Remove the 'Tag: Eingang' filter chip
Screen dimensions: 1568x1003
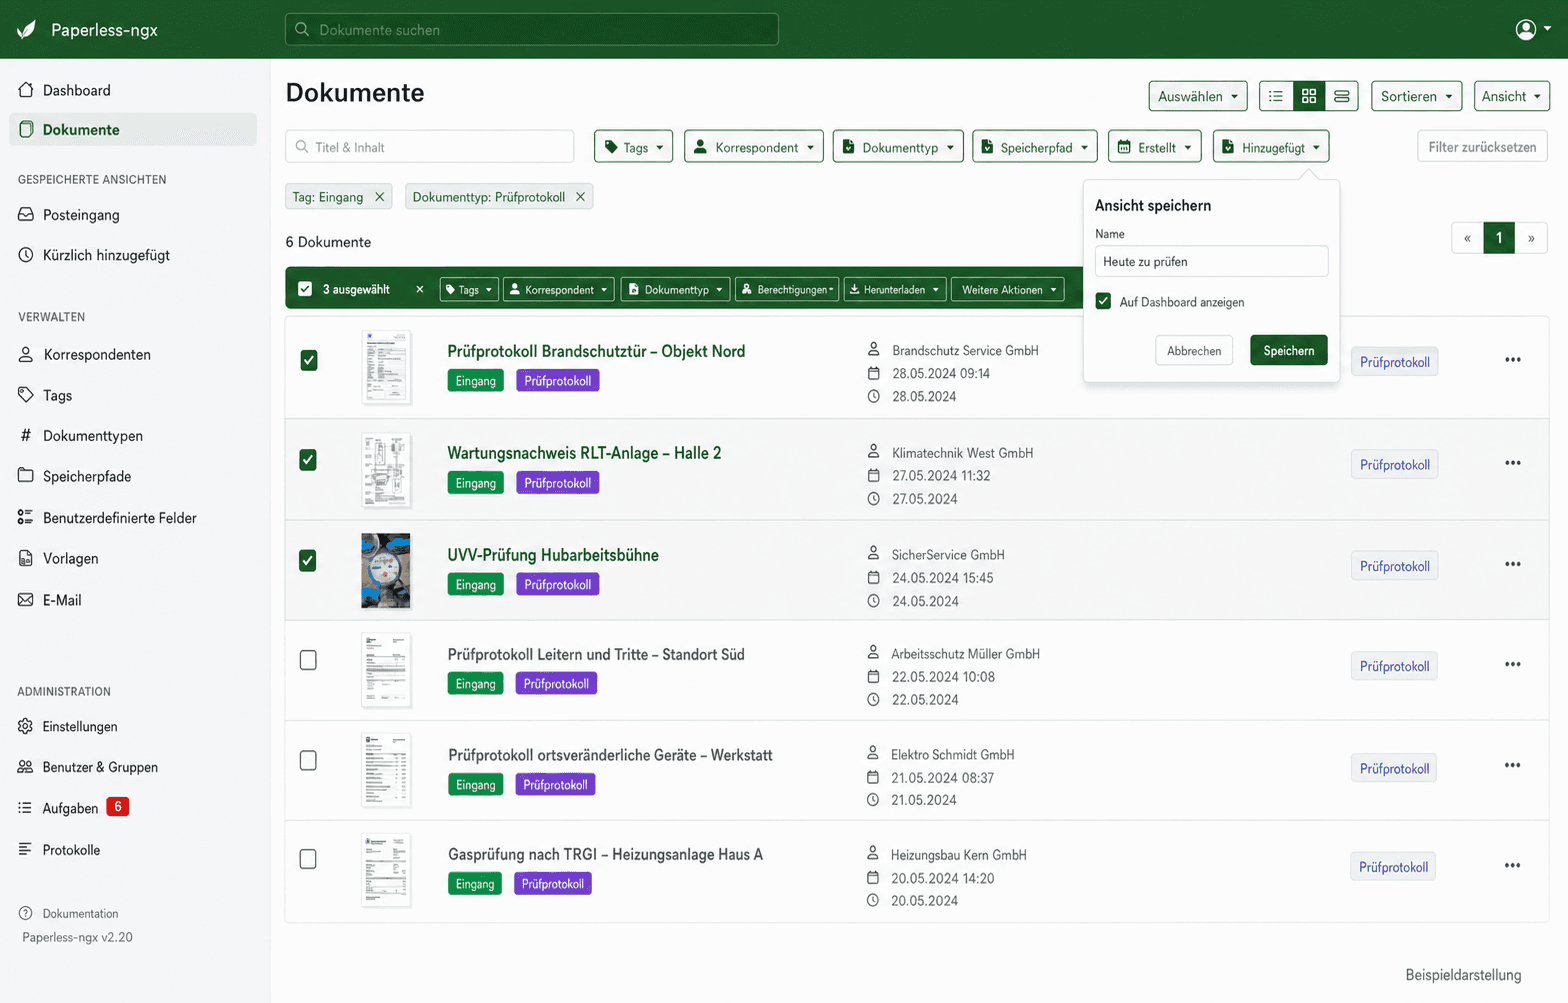pyautogui.click(x=380, y=197)
